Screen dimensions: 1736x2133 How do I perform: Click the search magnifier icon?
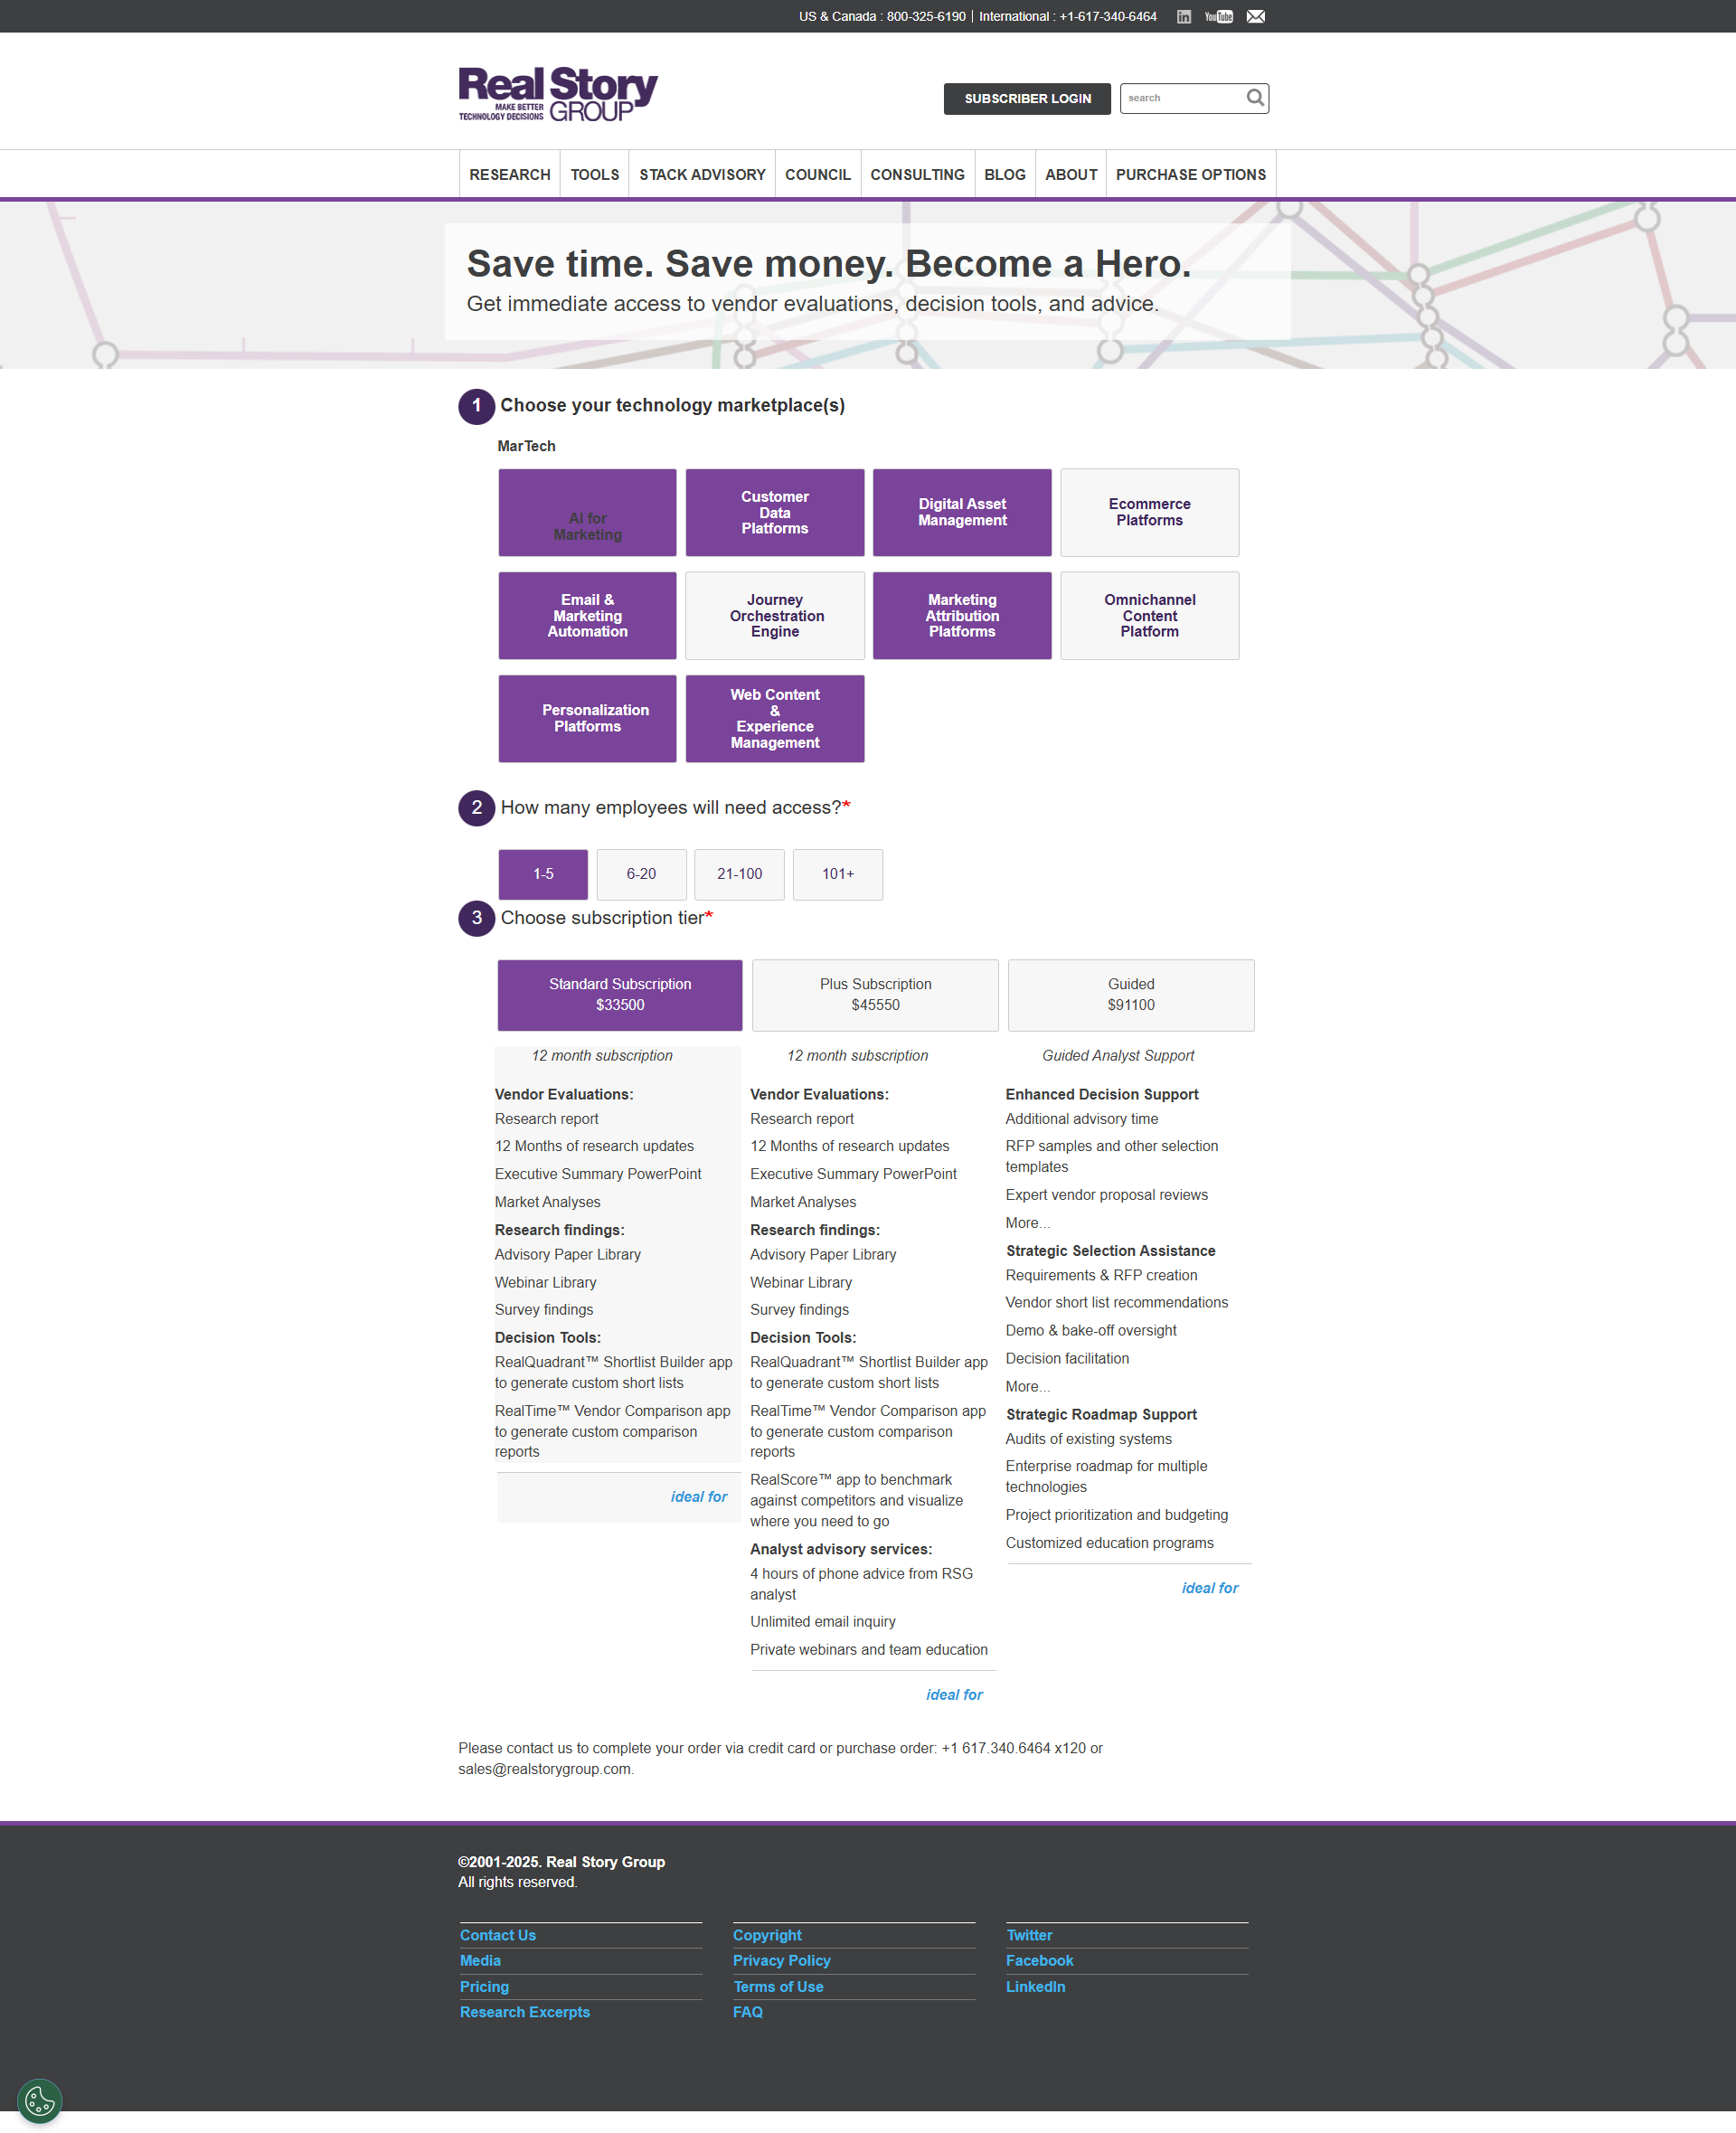[x=1255, y=97]
